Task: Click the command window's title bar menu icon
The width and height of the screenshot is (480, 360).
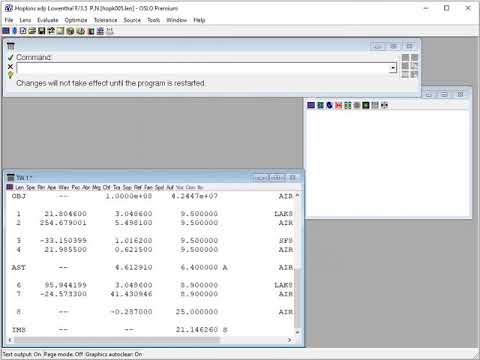Action: (11, 46)
